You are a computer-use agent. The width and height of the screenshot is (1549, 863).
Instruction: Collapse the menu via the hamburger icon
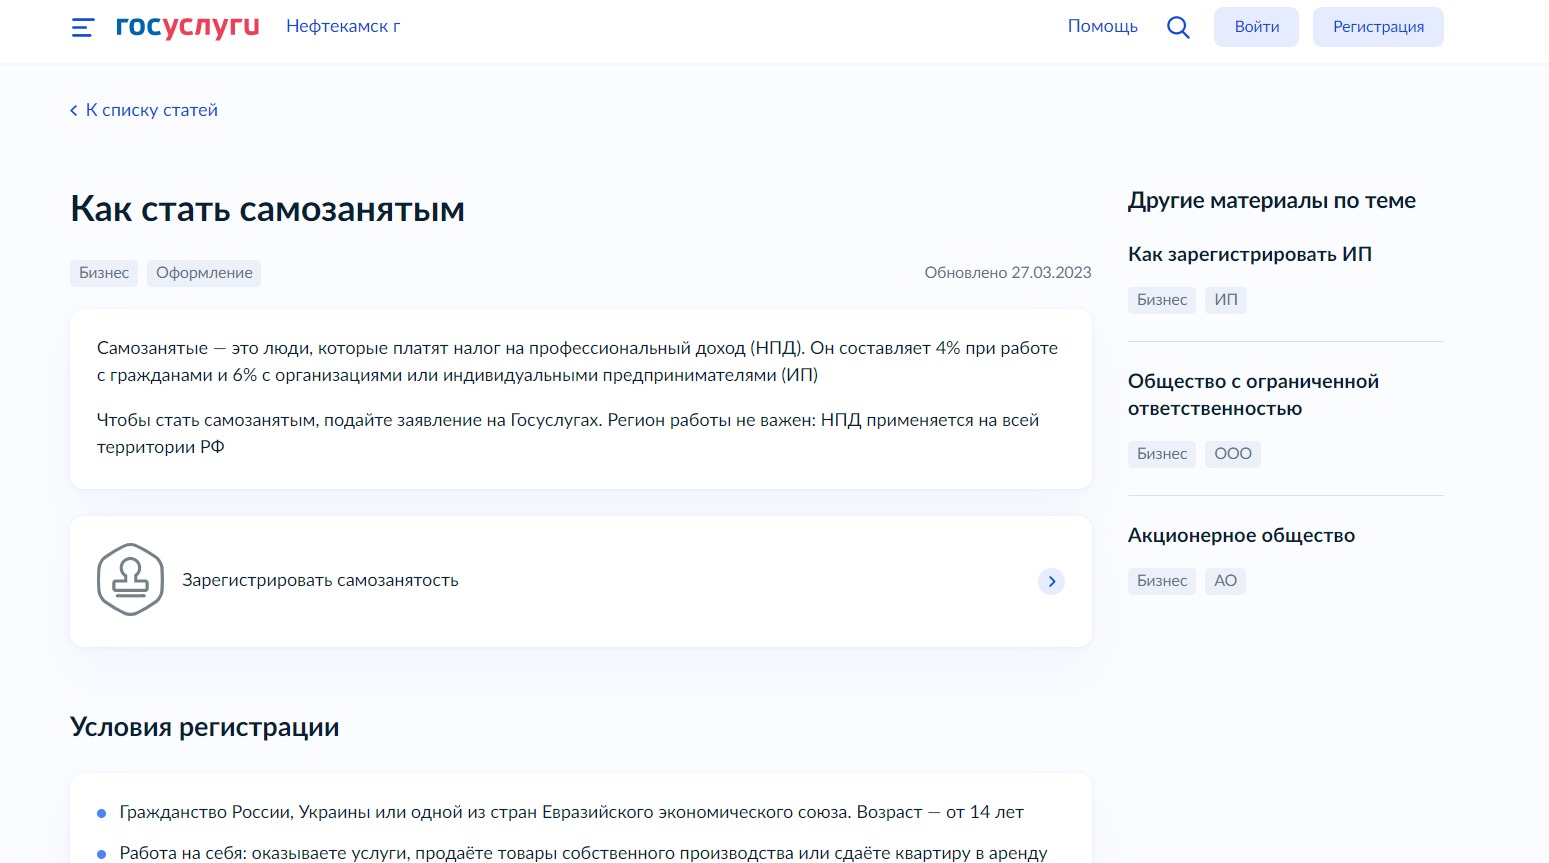click(81, 27)
